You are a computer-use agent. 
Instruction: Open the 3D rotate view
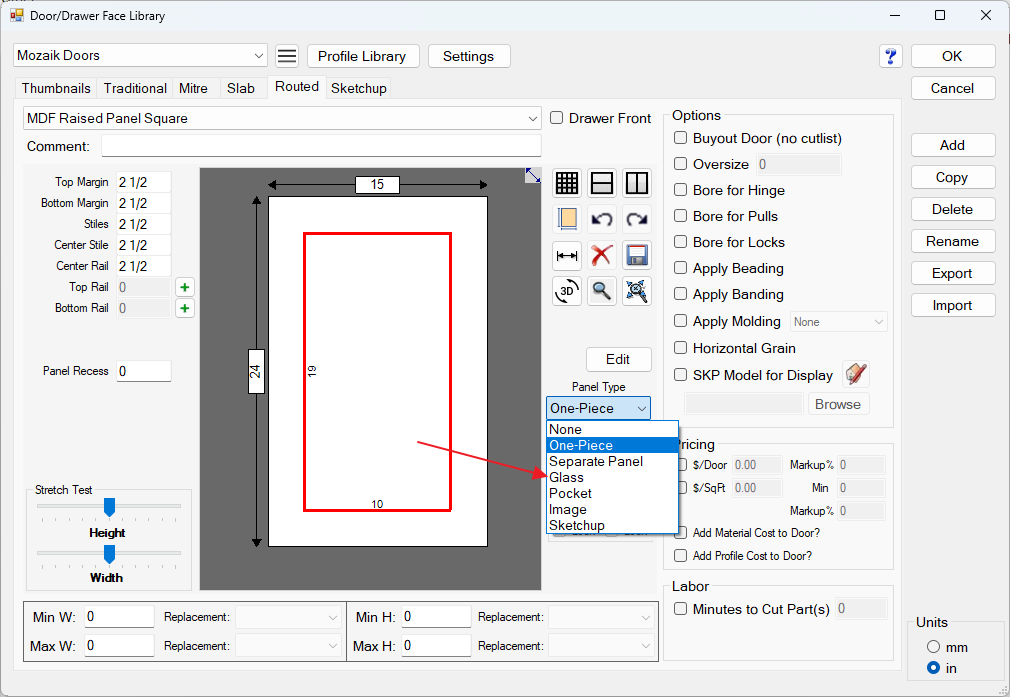coord(567,291)
